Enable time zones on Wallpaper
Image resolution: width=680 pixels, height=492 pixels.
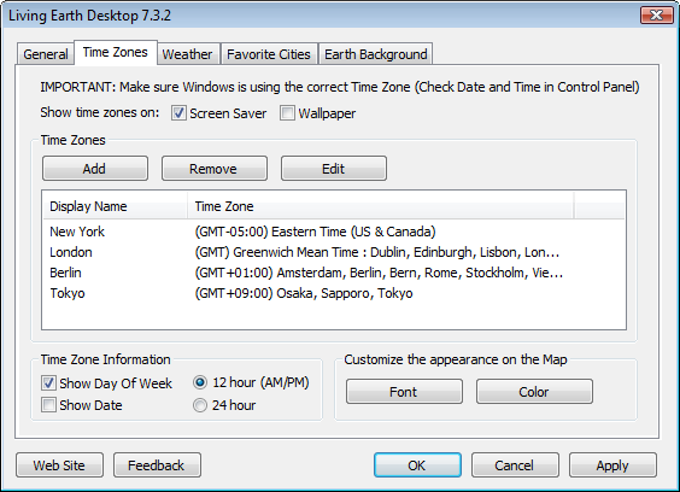pyautogui.click(x=288, y=113)
